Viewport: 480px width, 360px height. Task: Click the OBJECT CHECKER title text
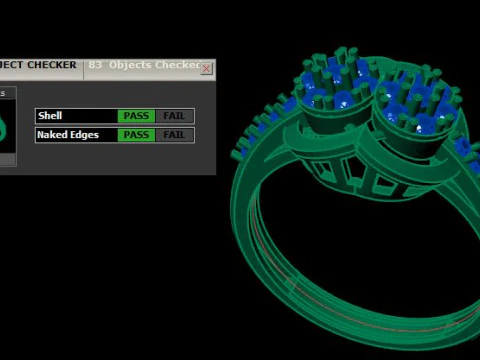coord(38,65)
